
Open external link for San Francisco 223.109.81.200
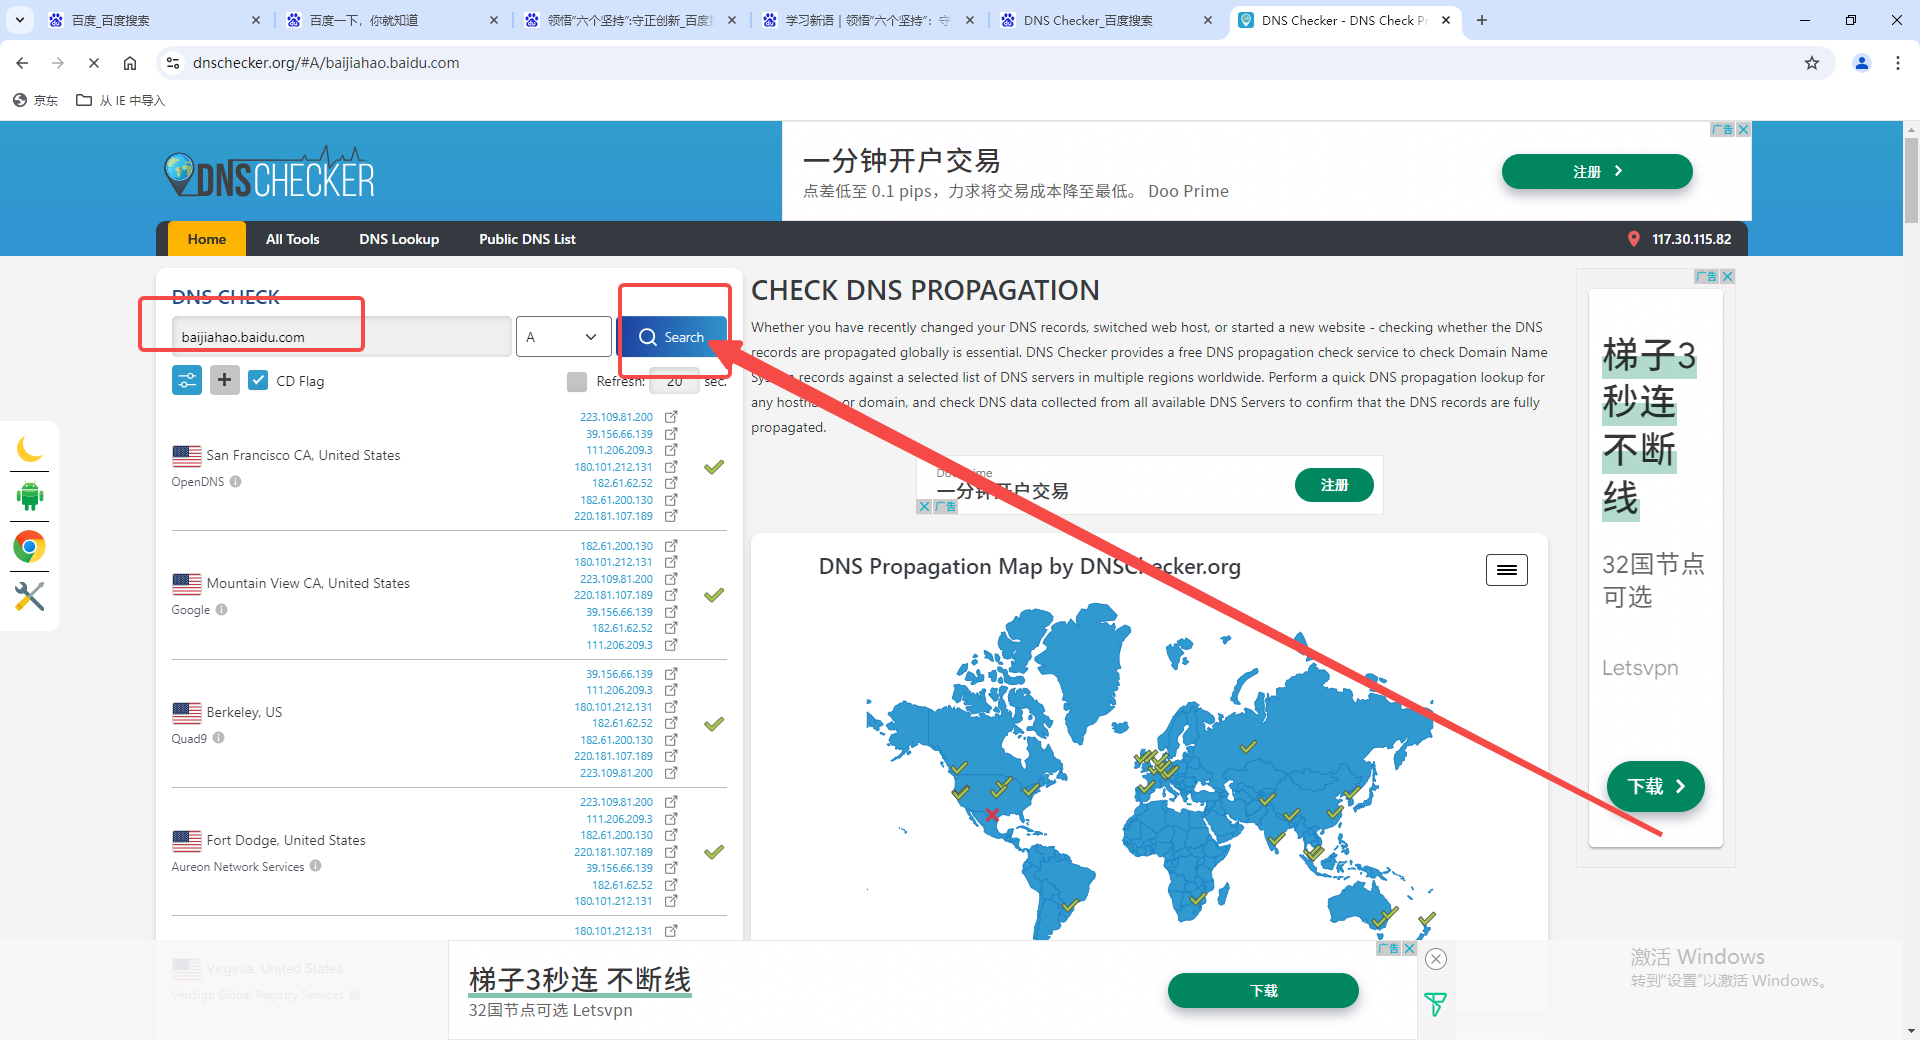point(671,417)
